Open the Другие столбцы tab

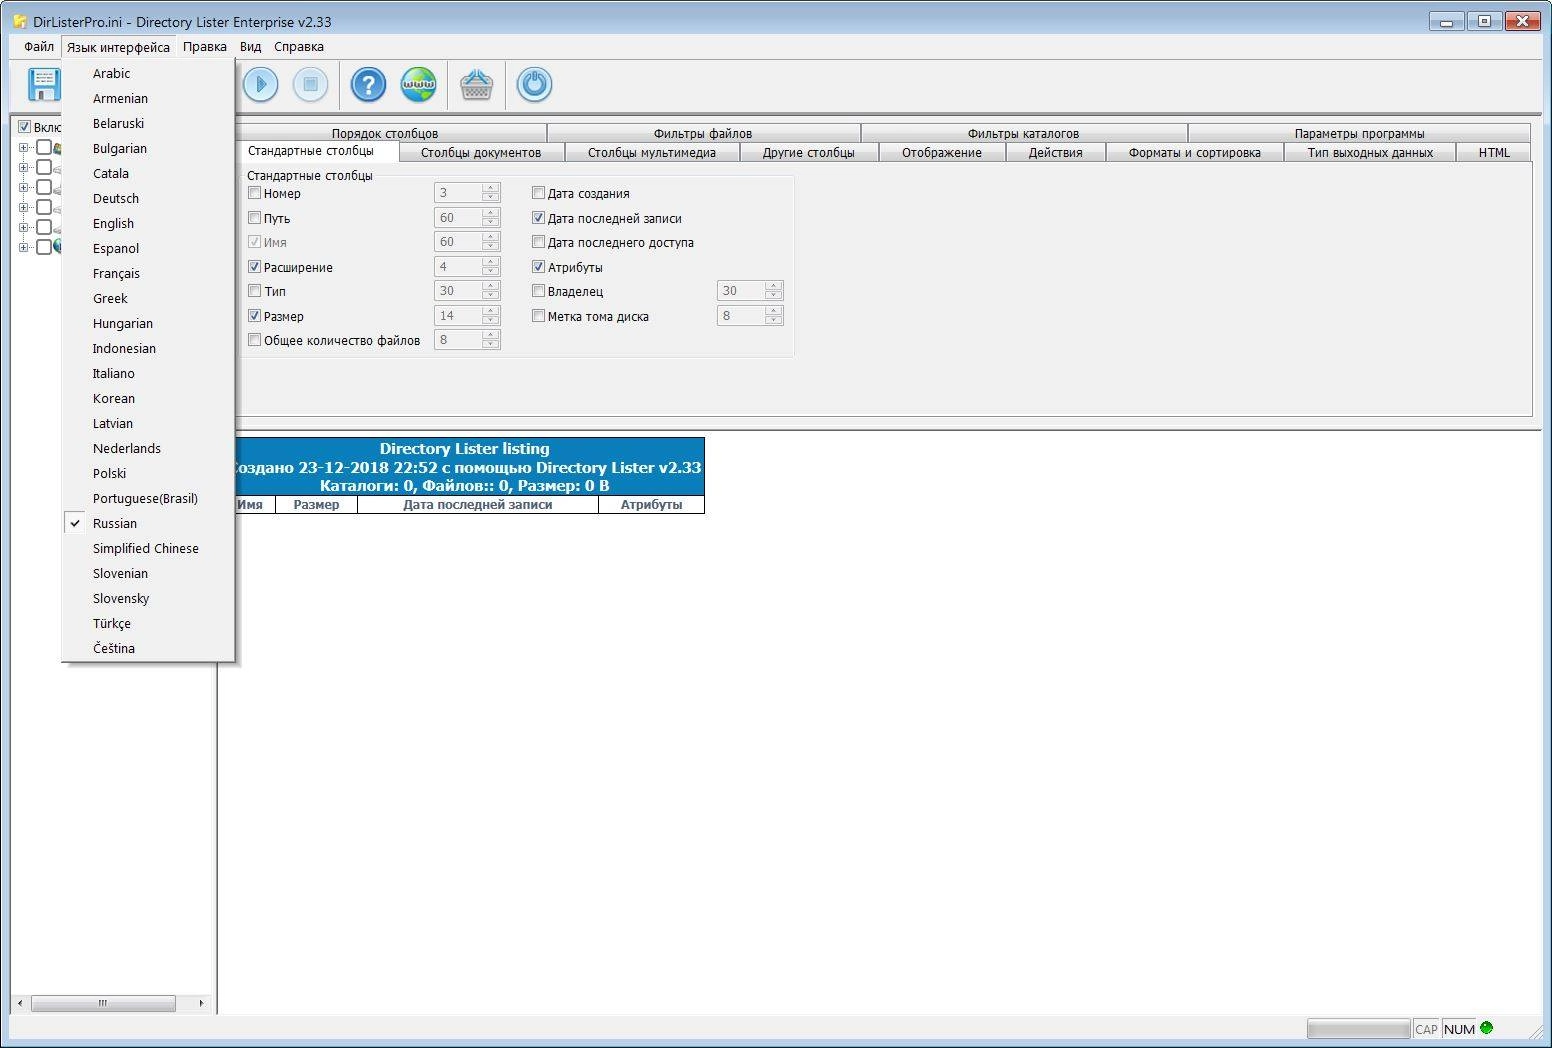809,153
